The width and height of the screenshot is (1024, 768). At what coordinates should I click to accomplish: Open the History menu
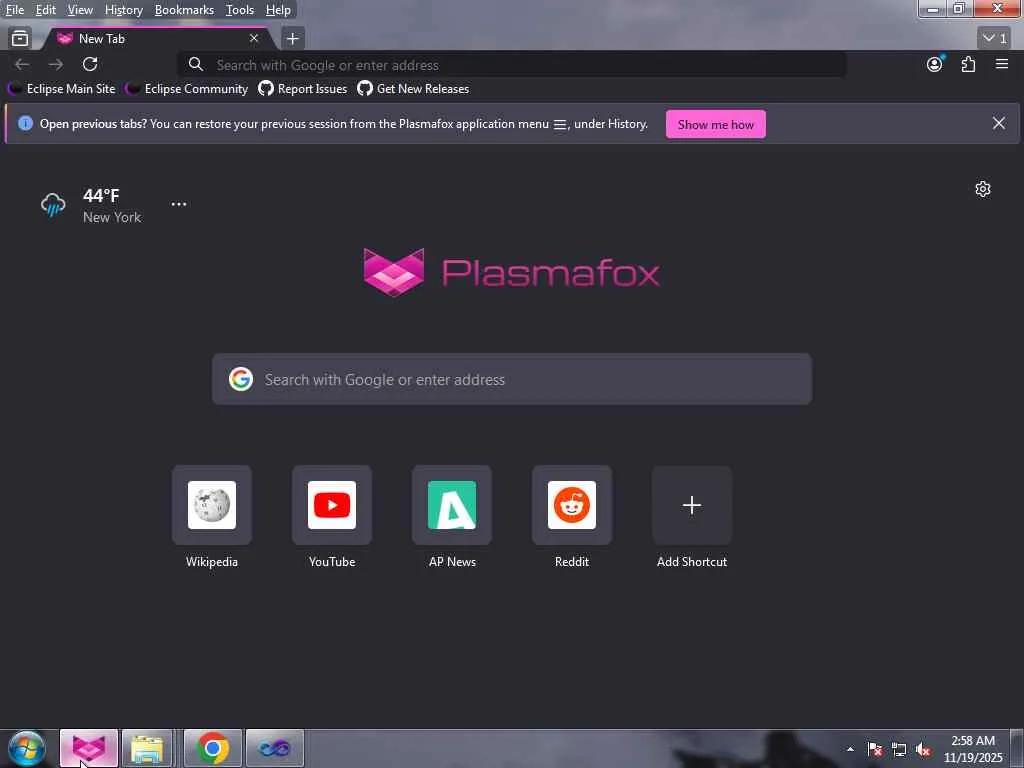click(123, 10)
